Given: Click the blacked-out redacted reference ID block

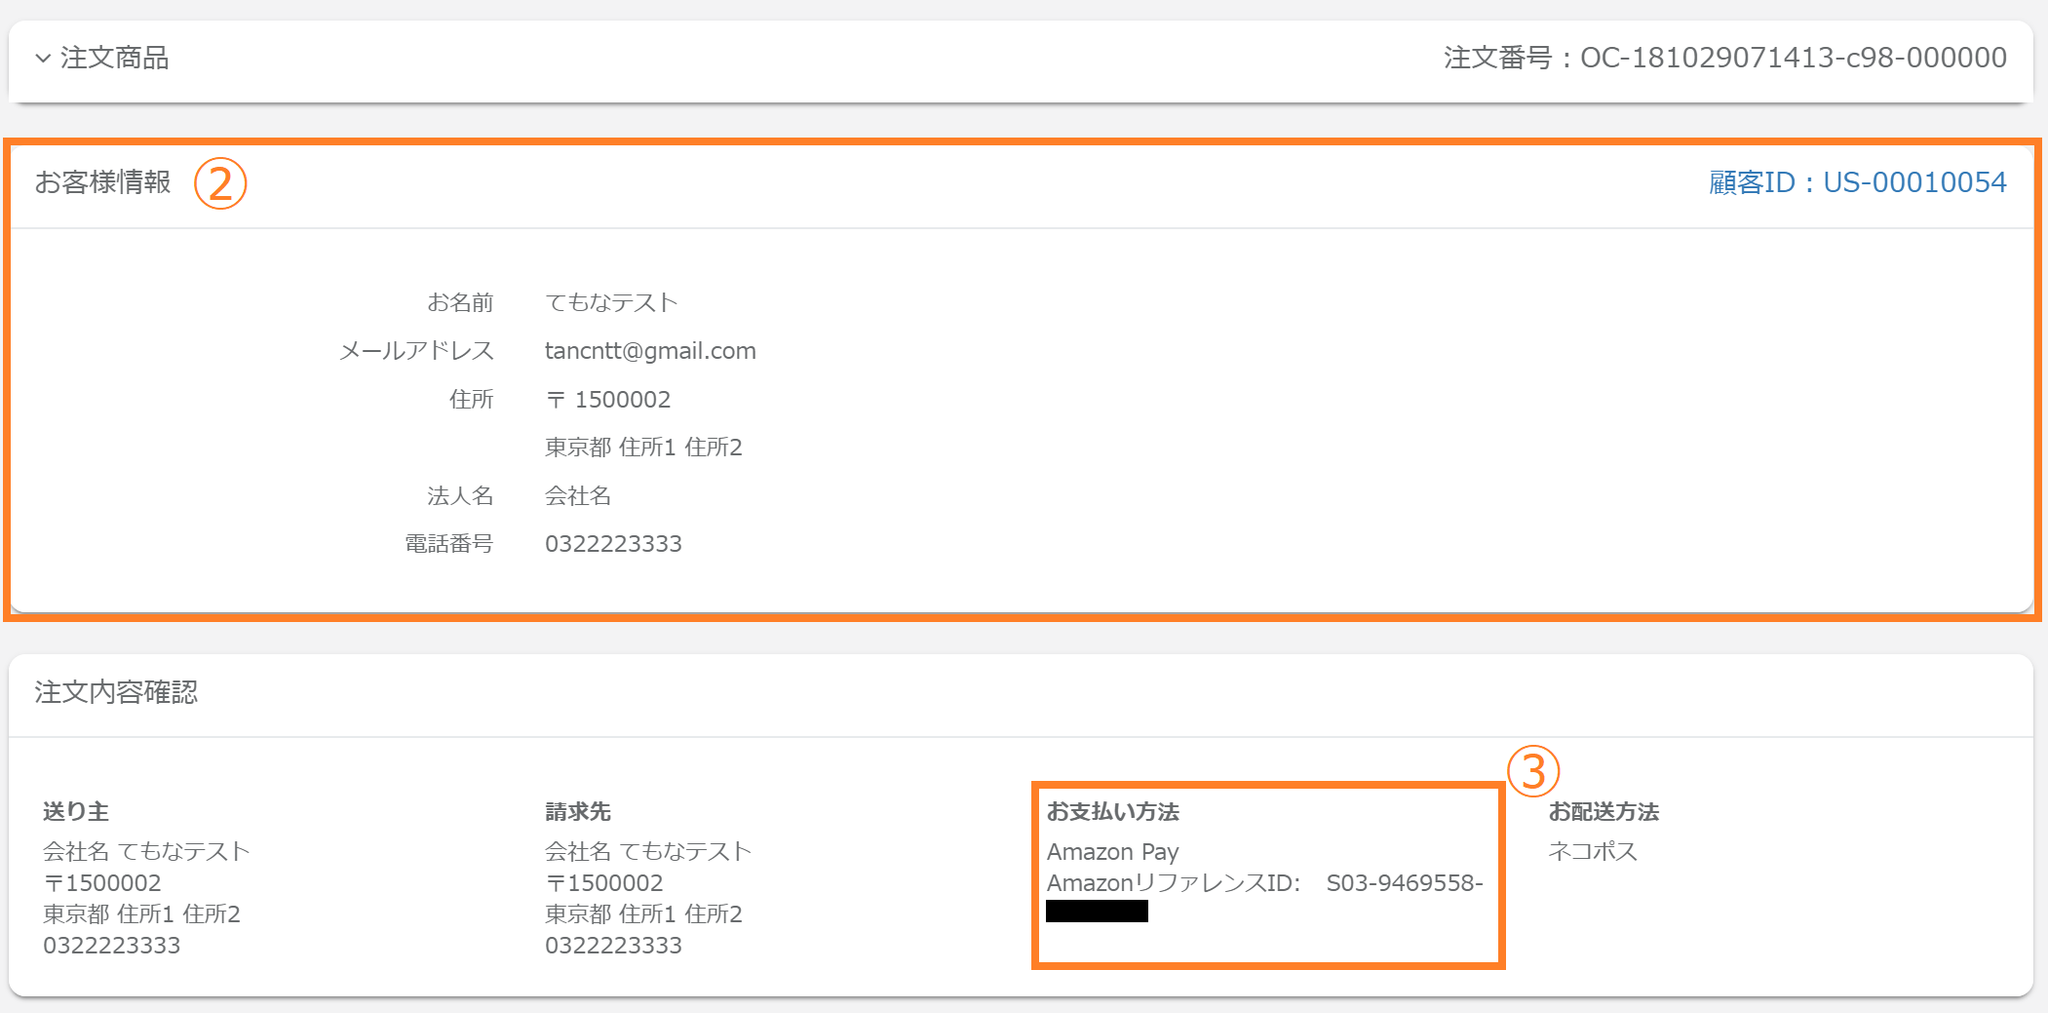Looking at the screenshot, I should point(1097,911).
